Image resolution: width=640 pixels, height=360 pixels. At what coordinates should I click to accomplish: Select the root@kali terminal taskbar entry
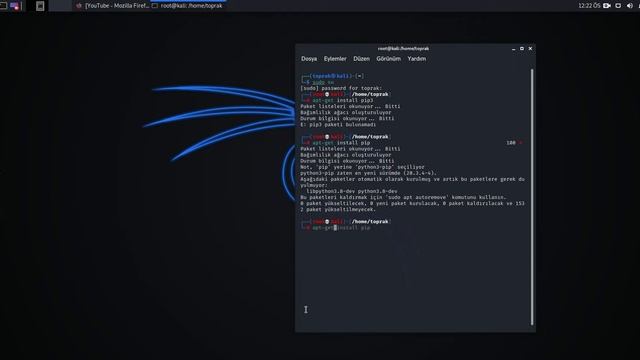click(188, 6)
